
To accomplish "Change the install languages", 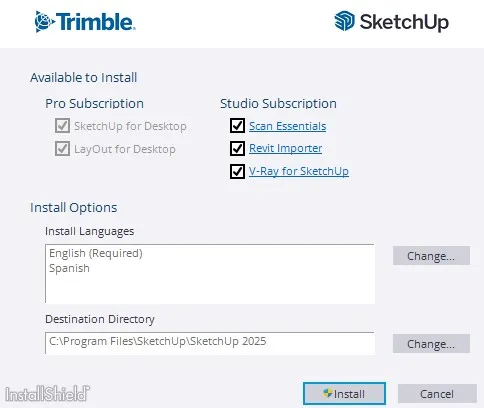I will [x=431, y=256].
